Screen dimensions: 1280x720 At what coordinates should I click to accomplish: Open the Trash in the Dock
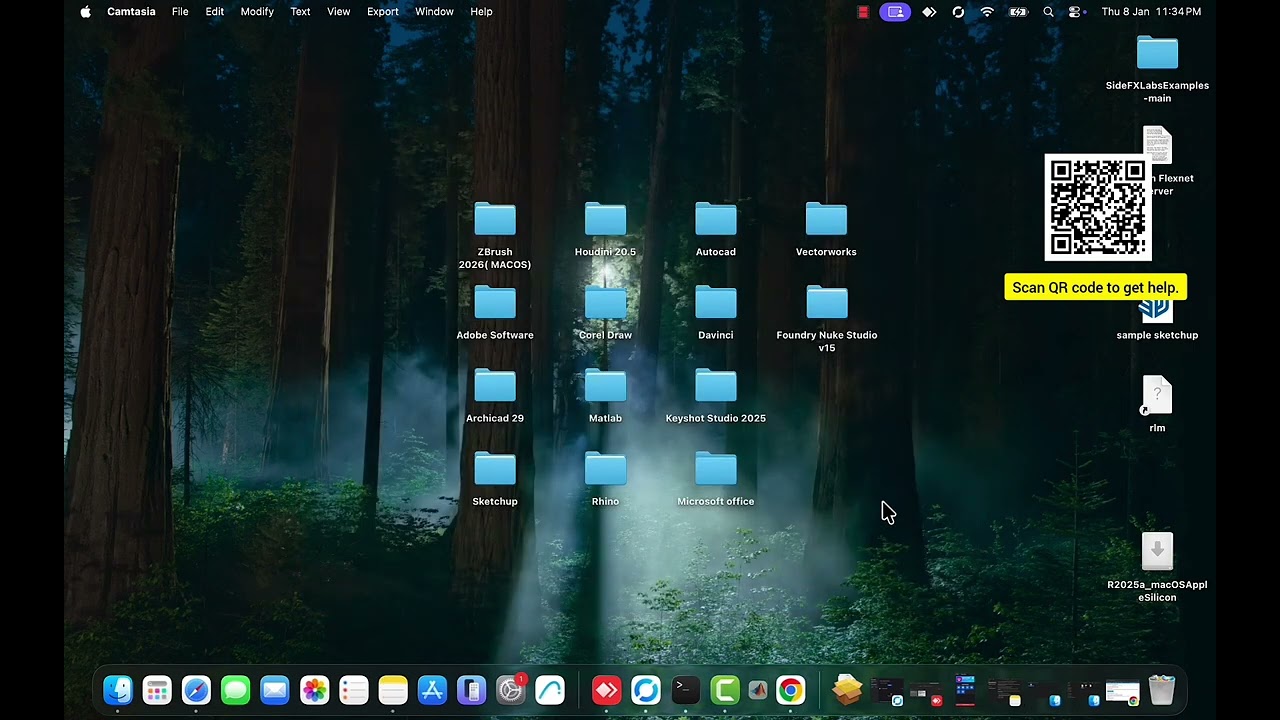[1162, 690]
